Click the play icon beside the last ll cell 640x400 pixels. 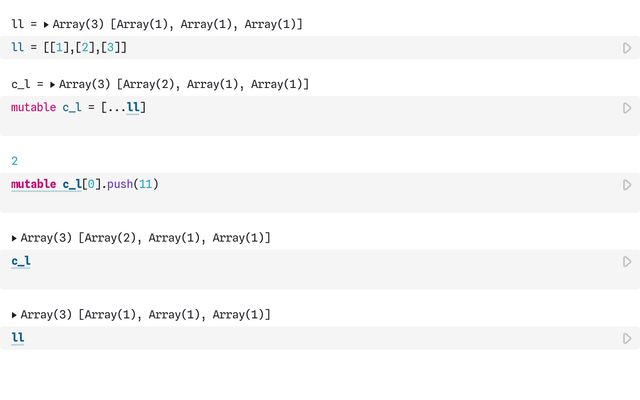coord(627,339)
